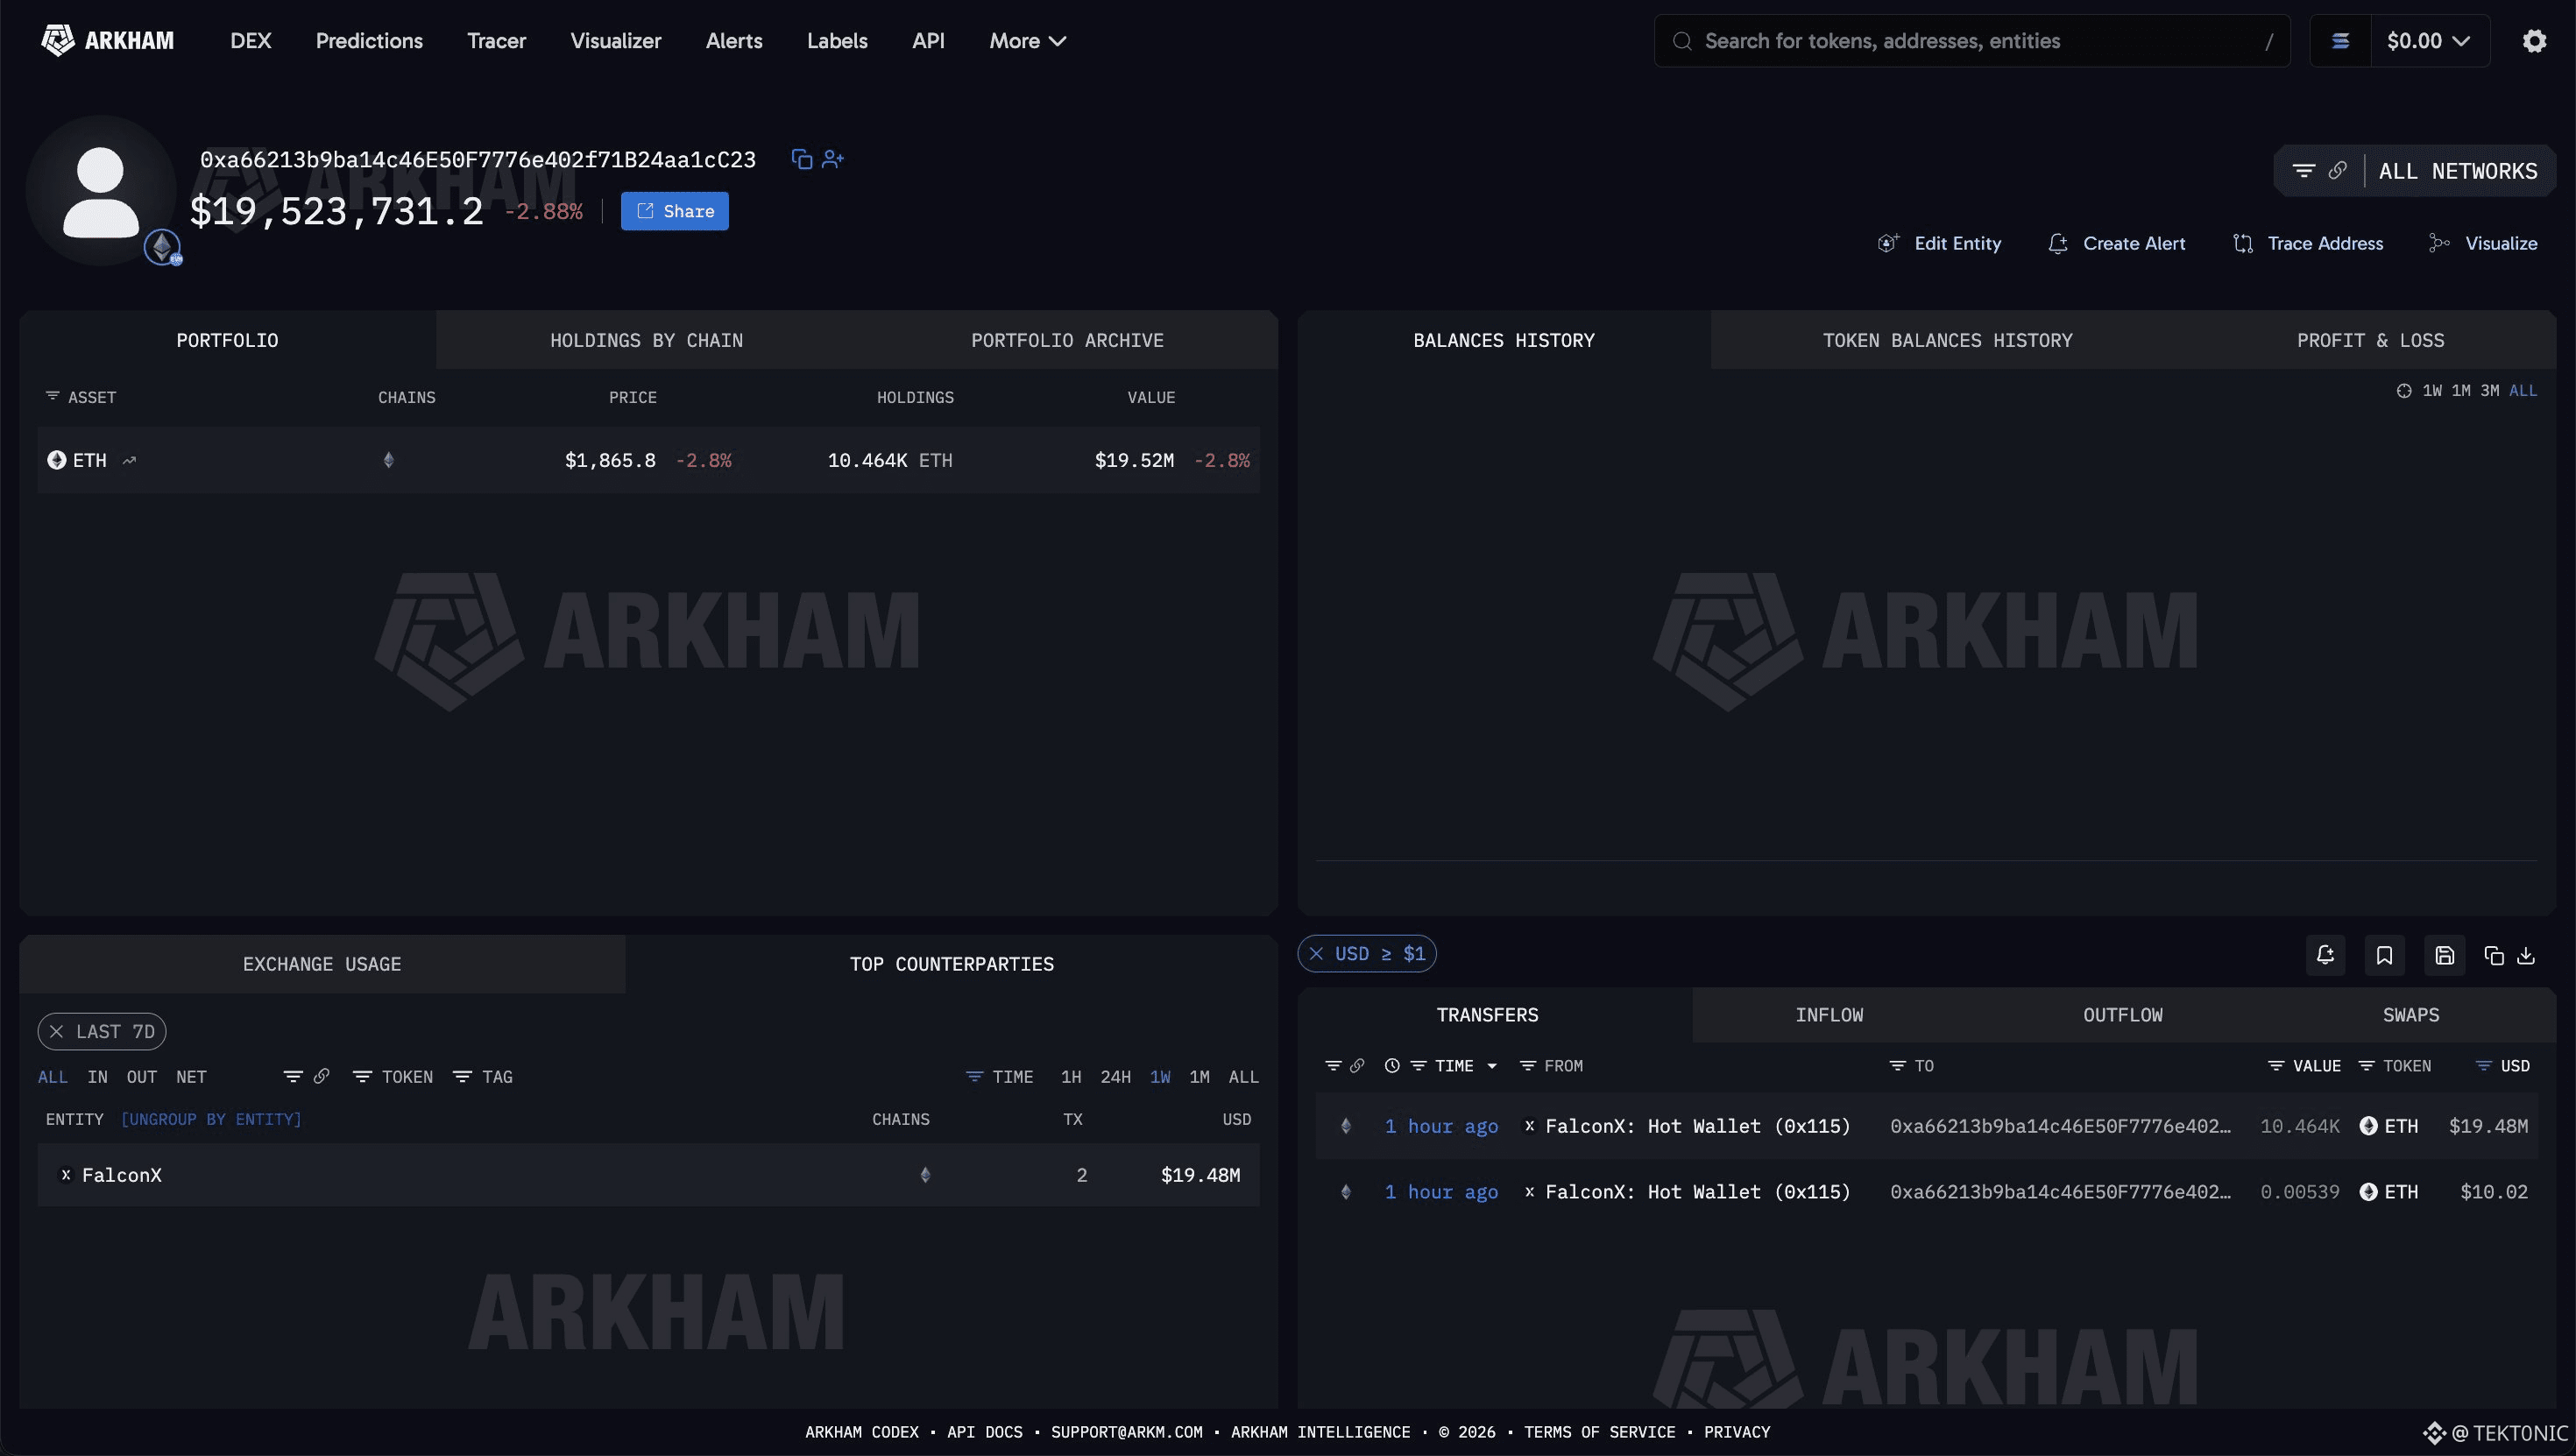Viewport: 2576px width, 1456px height.
Task: Set balances history range to 1W
Action: [x=2432, y=391]
